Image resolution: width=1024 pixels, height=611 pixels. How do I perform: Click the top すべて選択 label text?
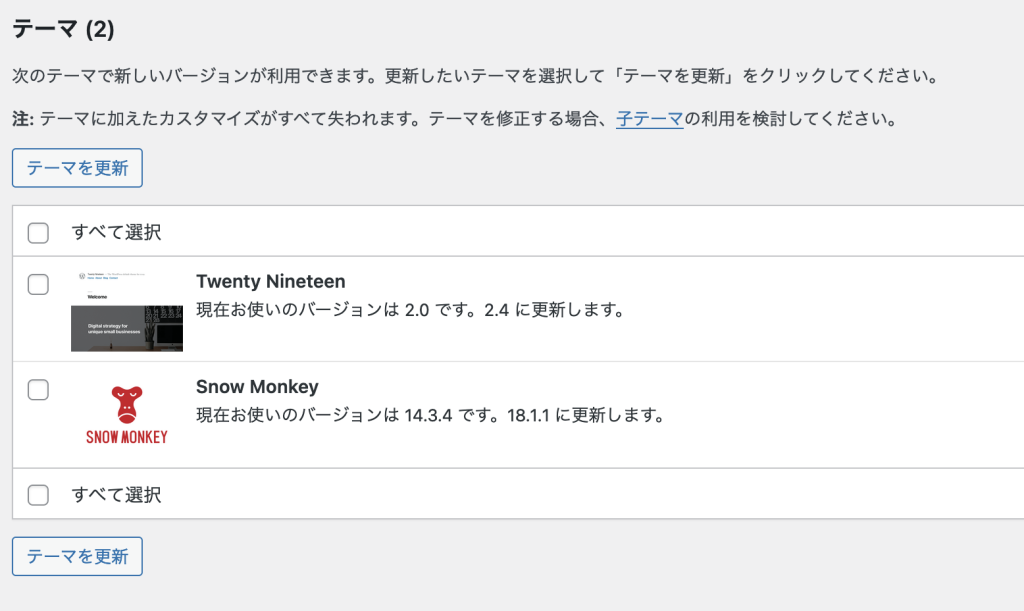[116, 233]
